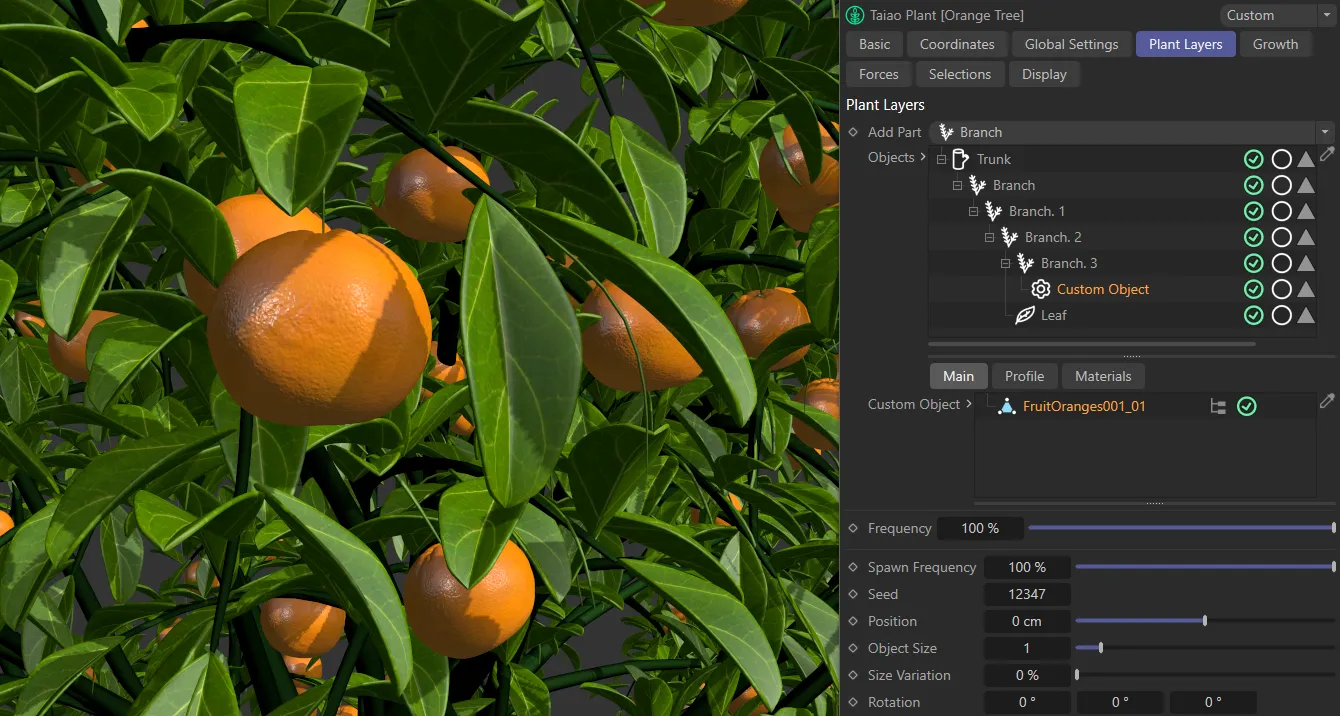The image size is (1340, 716).
Task: Disable the Leaf layer green check
Action: click(x=1253, y=315)
